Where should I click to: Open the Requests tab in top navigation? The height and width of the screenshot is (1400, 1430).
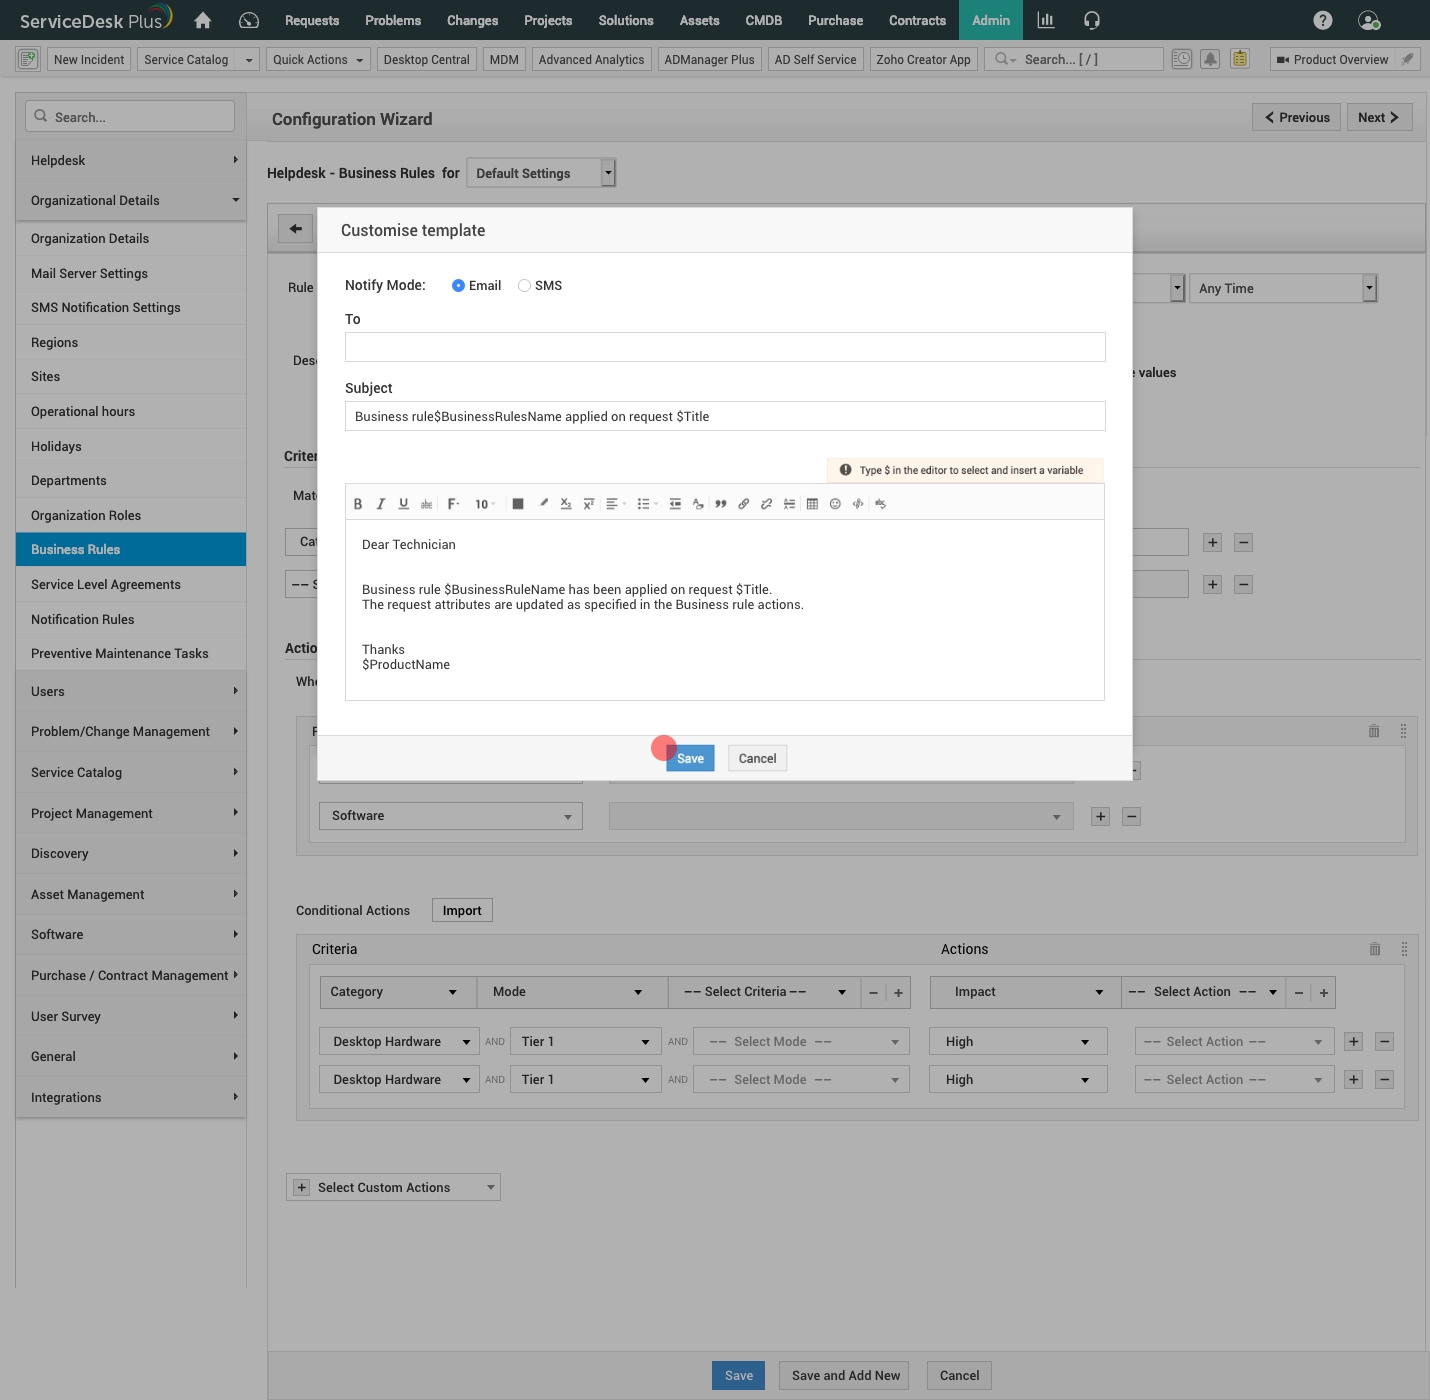click(311, 20)
